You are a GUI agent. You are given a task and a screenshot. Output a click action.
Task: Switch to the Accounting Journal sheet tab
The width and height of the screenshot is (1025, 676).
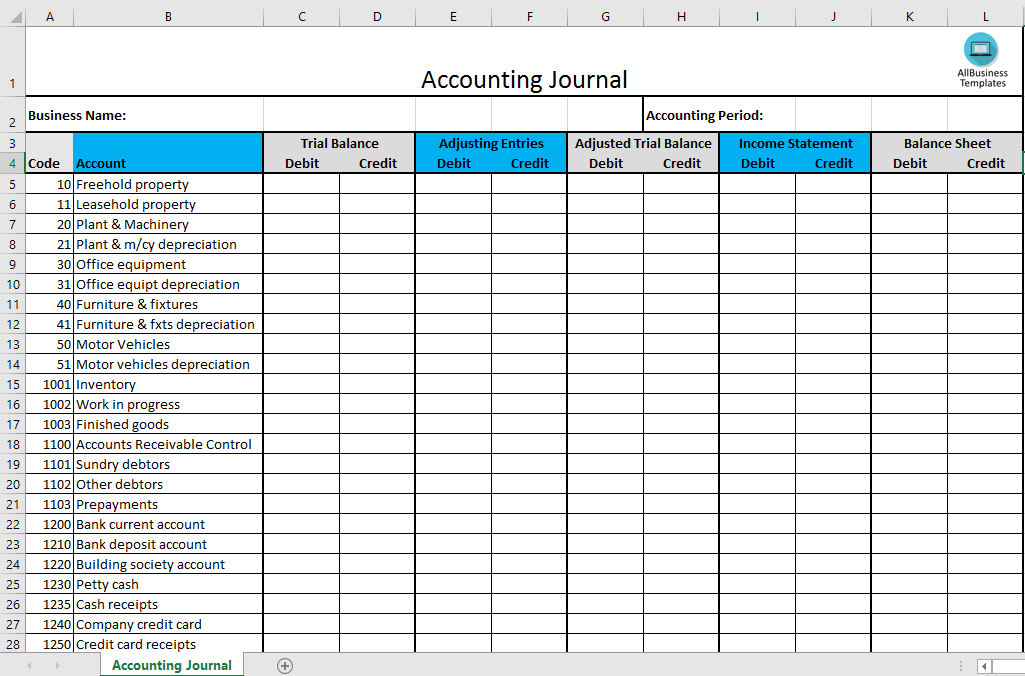tap(172, 666)
